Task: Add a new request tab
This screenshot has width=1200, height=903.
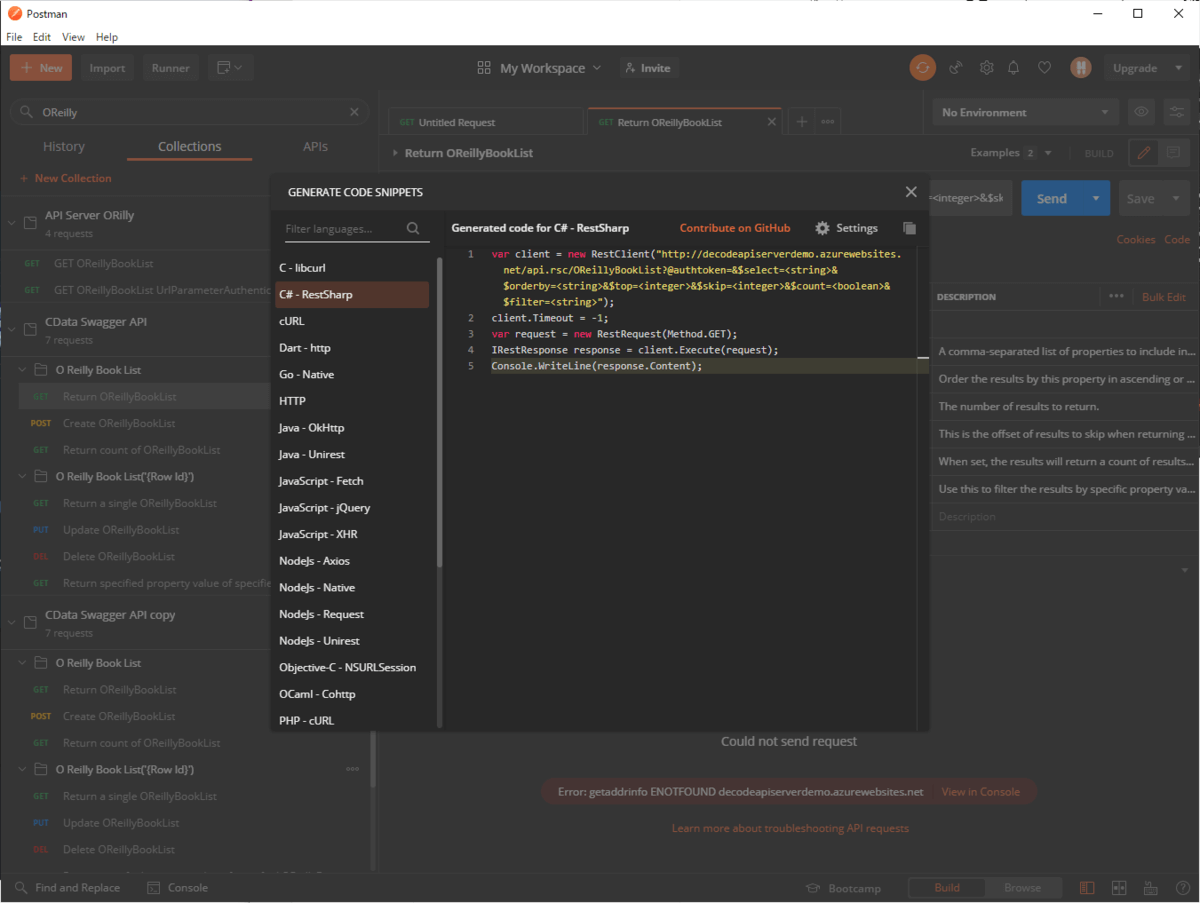Action: (801, 122)
